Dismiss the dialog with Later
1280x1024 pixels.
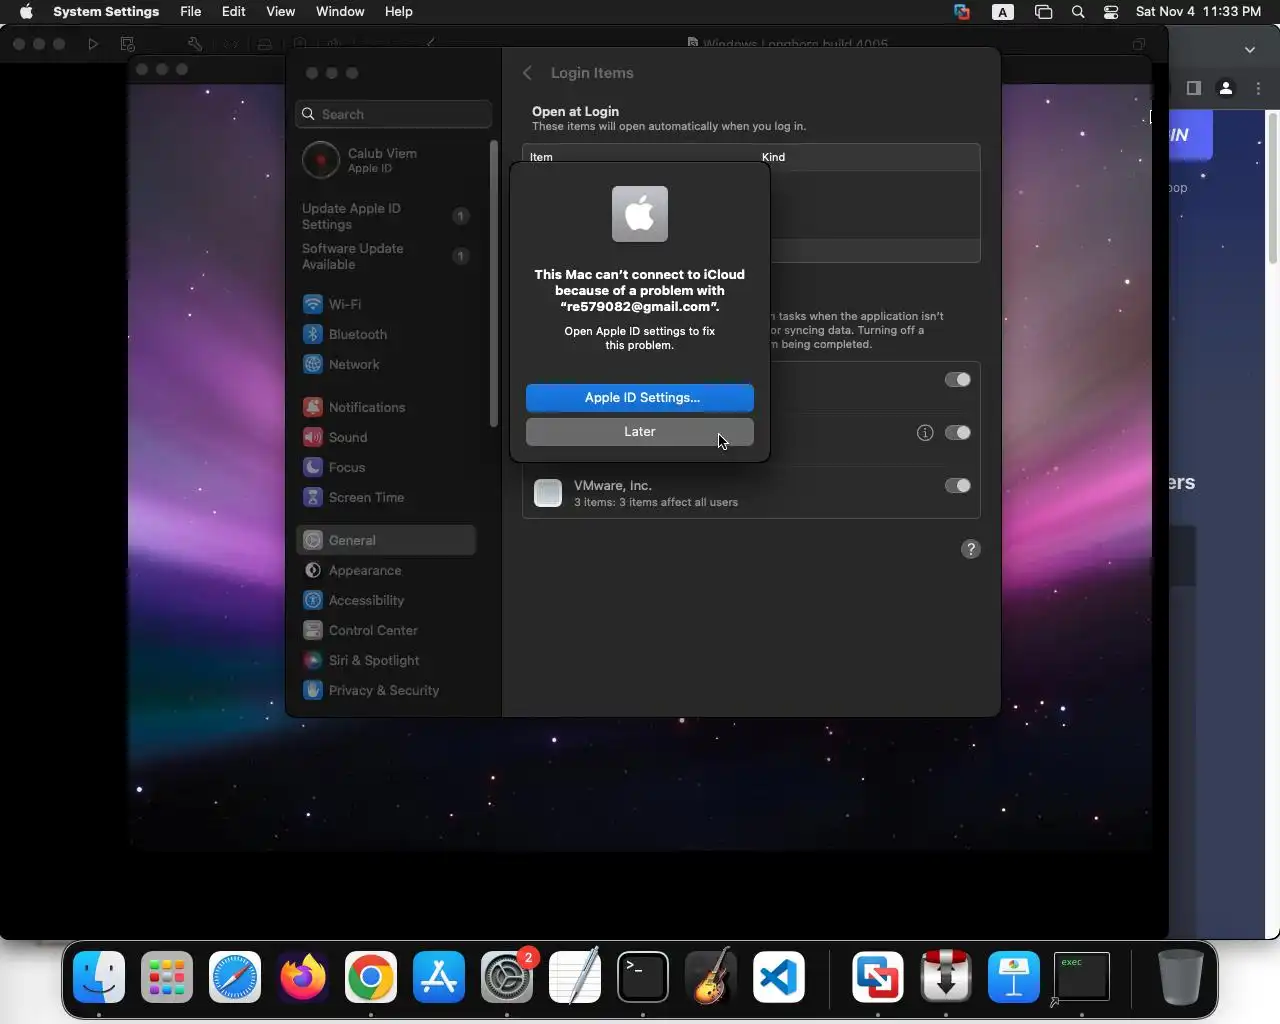coord(640,432)
